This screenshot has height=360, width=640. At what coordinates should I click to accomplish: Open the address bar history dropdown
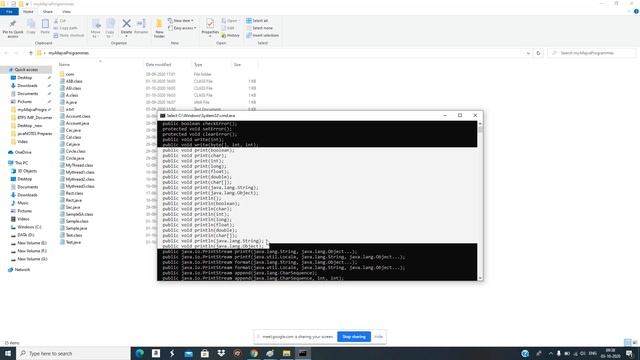coord(528,53)
